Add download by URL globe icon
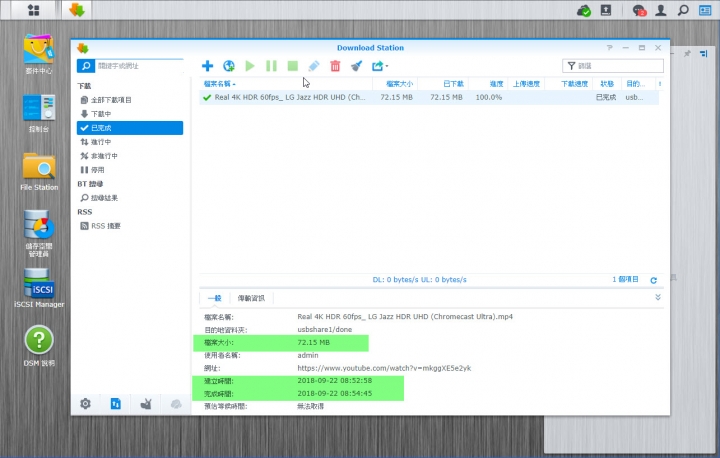 229,66
